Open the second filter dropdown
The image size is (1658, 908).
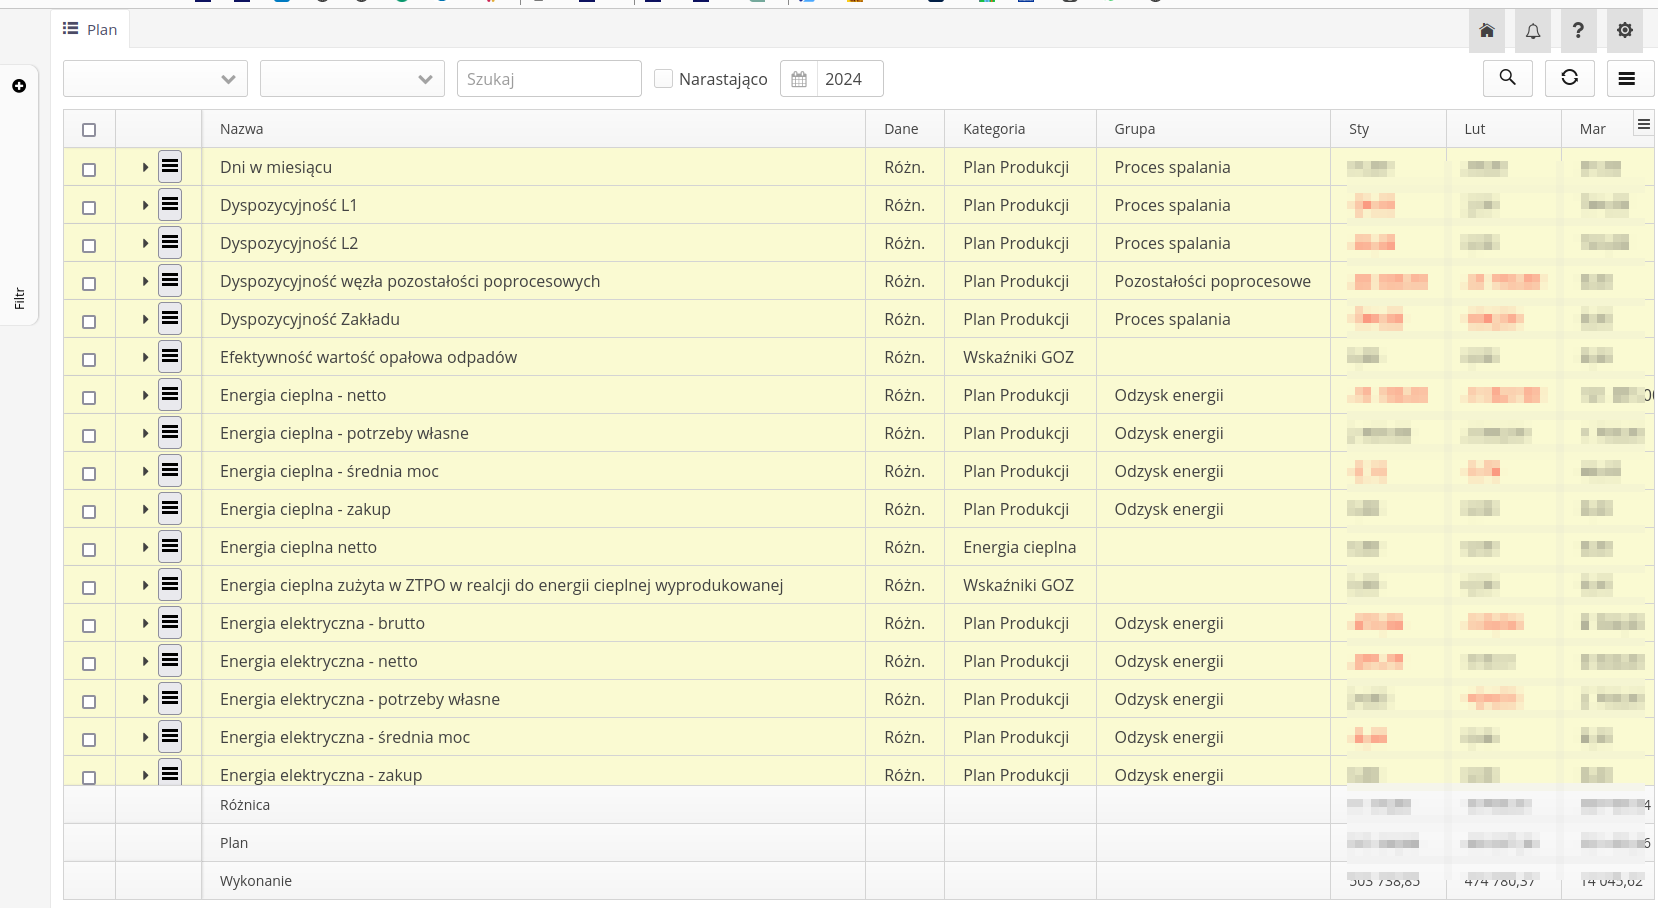tap(352, 79)
